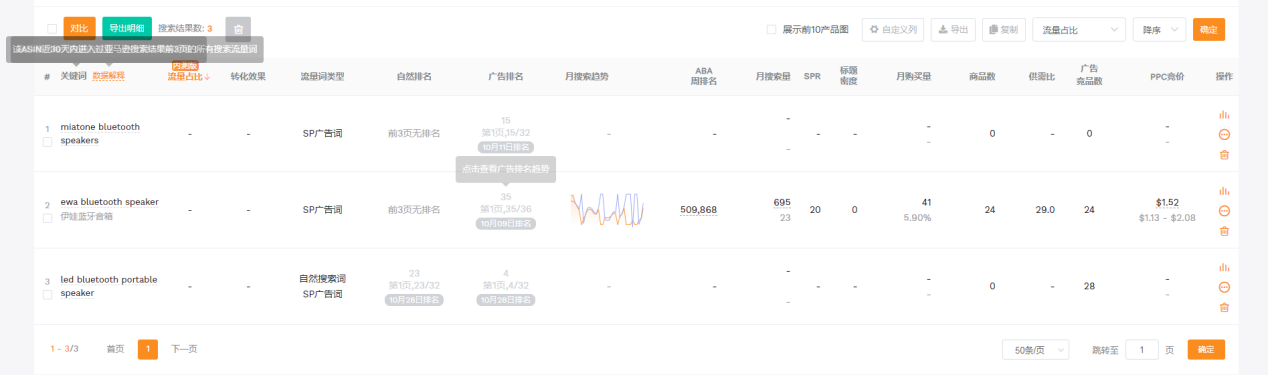Click the miatone bluetooth speakers keyword text
Viewport: 1268px width, 375px height.
click(100, 133)
